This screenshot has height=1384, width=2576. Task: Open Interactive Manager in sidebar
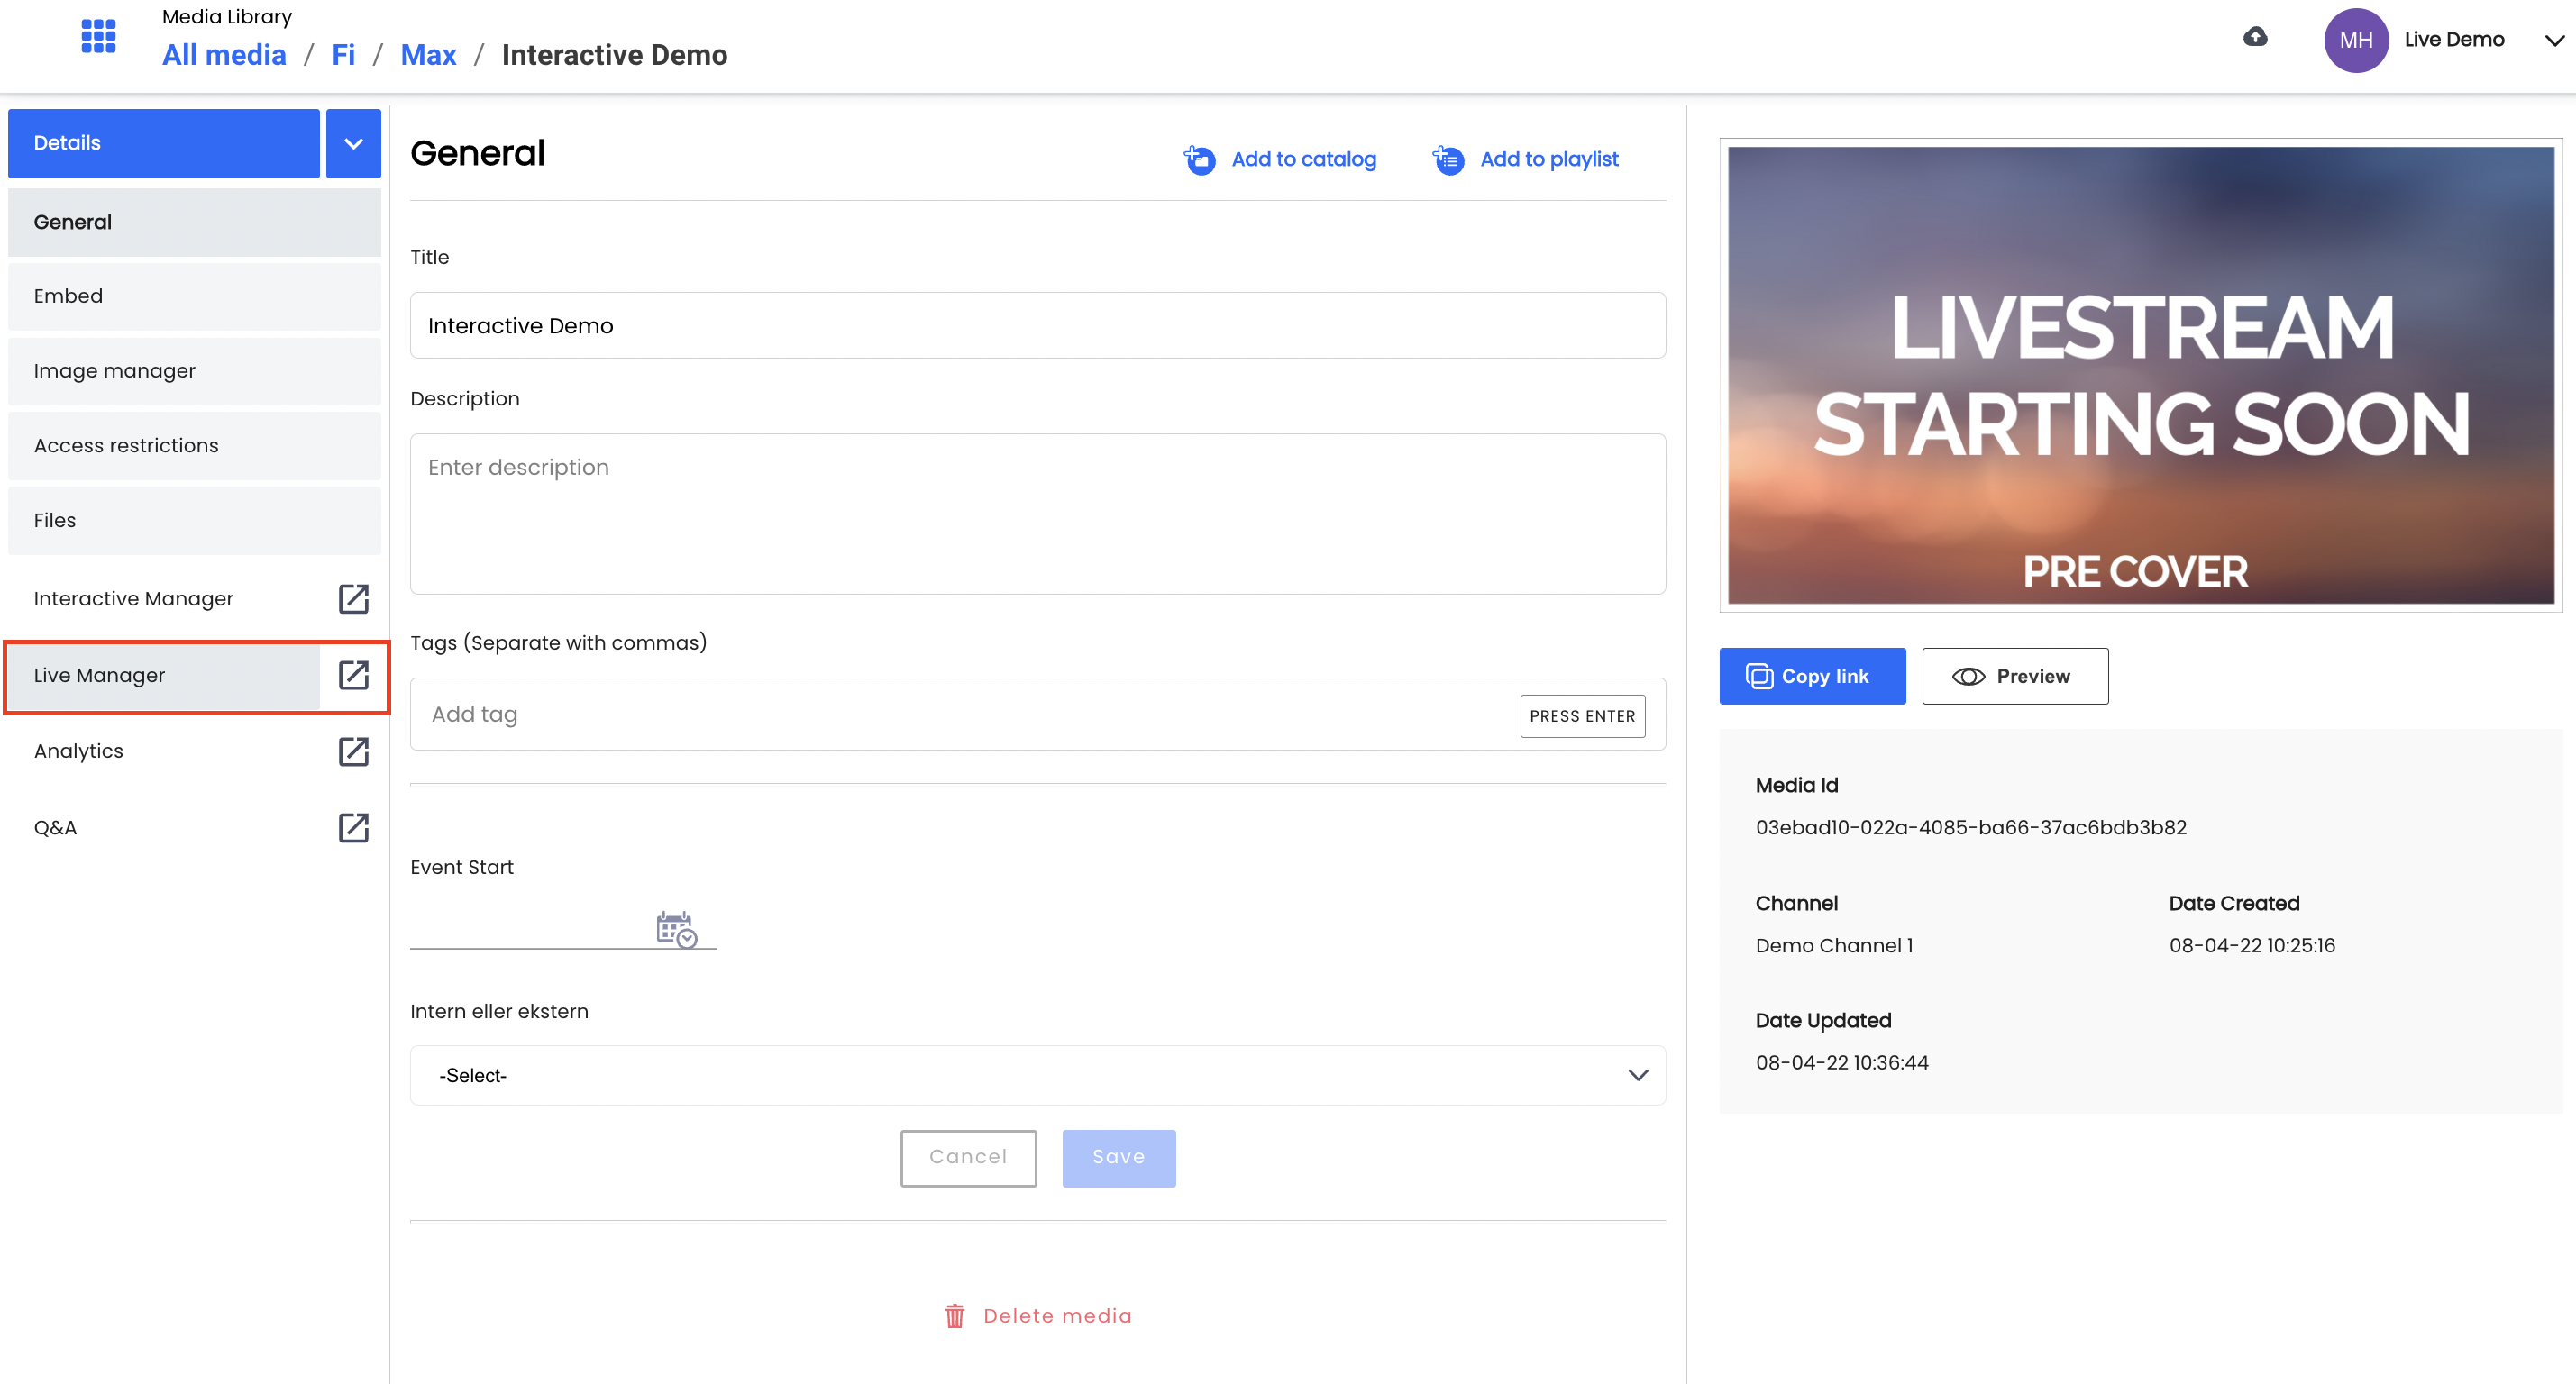coord(133,599)
